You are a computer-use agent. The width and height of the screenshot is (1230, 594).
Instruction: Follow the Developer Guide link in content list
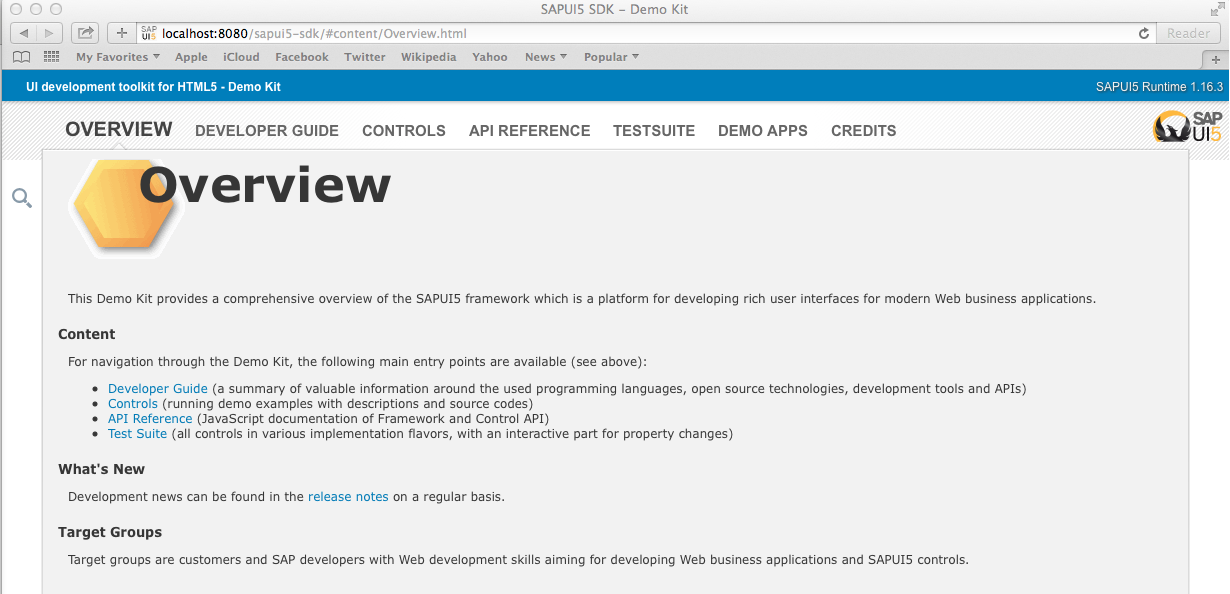click(x=158, y=389)
